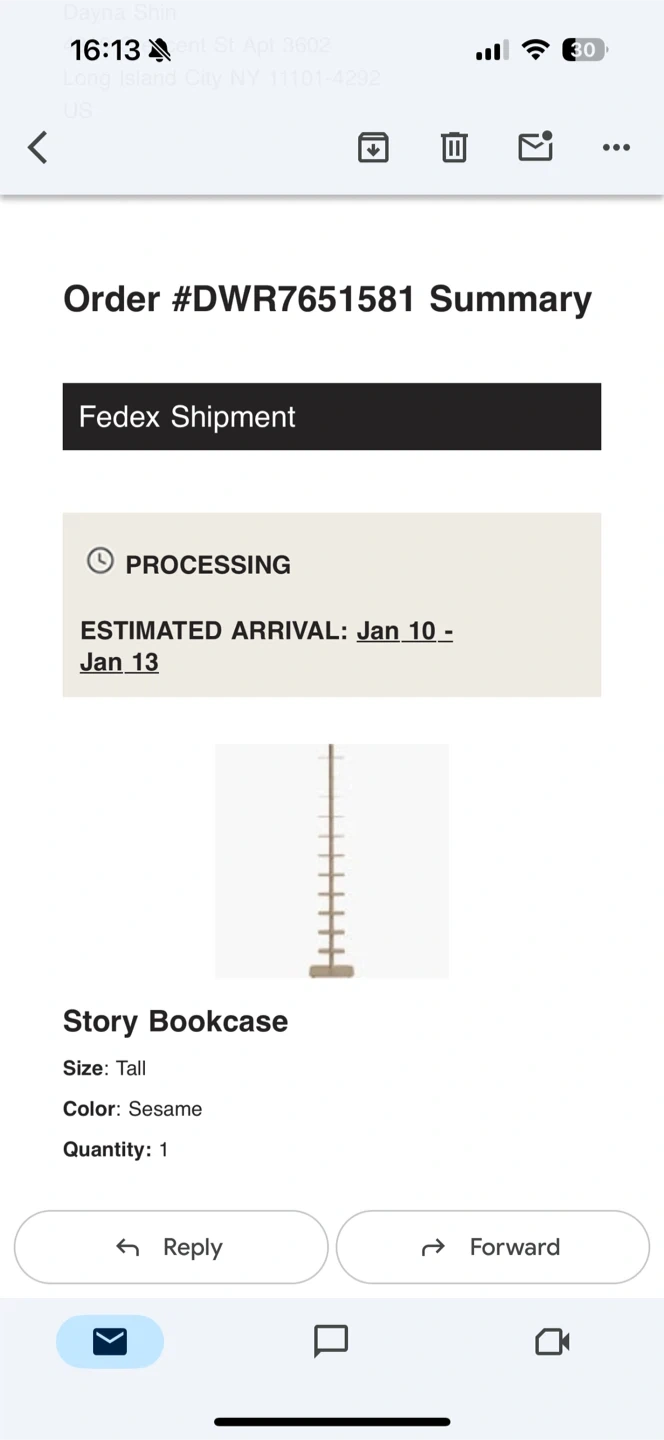Switch to the Mail tab
Screen dimensions: 664x1440
[x=110, y=1341]
